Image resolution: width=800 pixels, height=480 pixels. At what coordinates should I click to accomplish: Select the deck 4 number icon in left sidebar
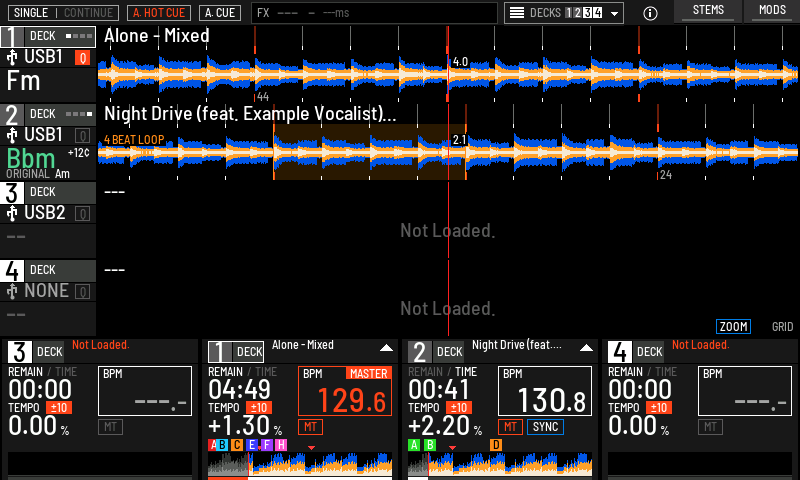point(12,271)
